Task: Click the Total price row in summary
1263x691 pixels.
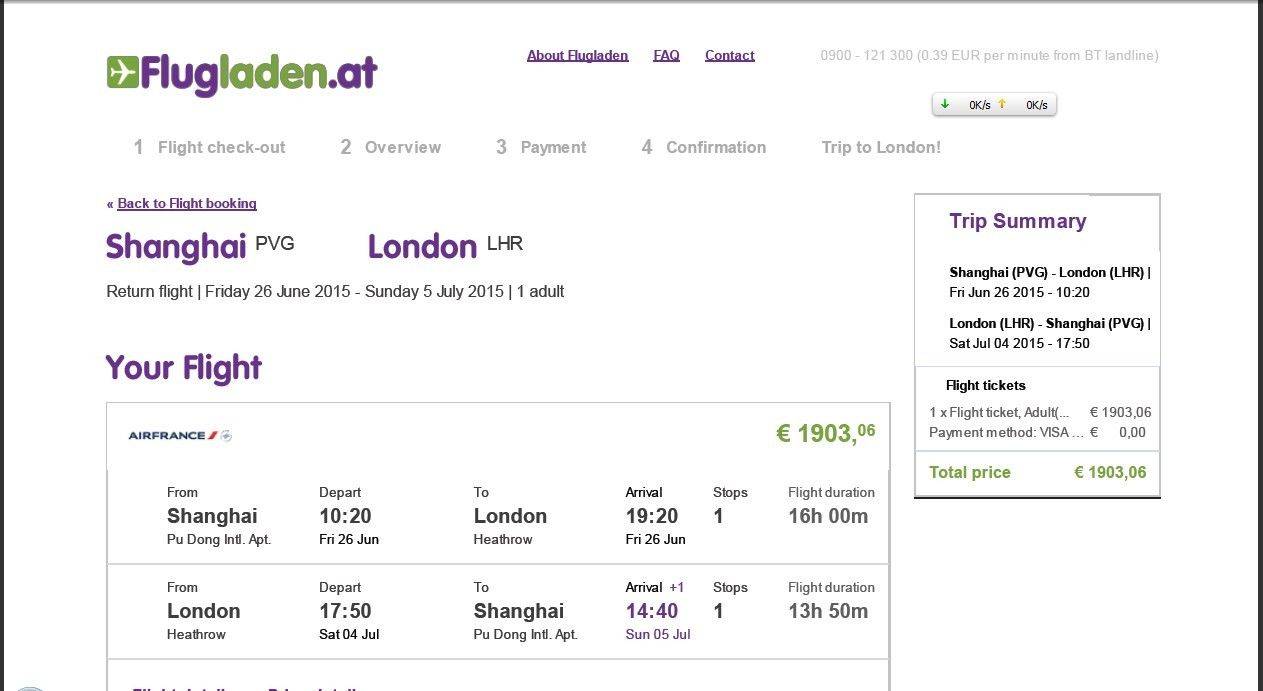Action: click(x=1037, y=472)
